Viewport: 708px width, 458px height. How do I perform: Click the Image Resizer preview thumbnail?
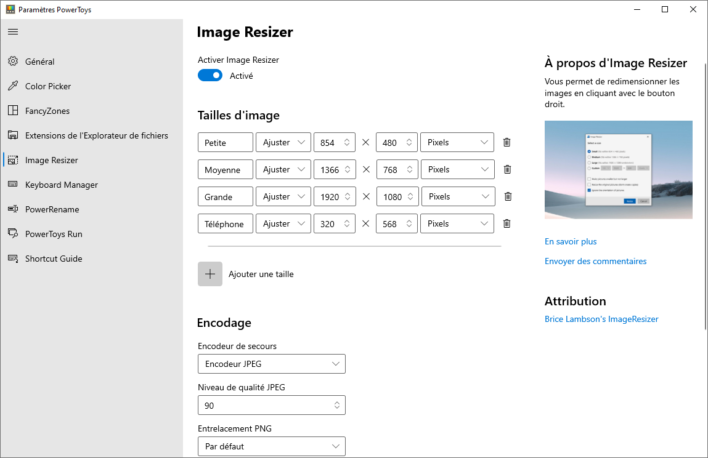[618, 169]
